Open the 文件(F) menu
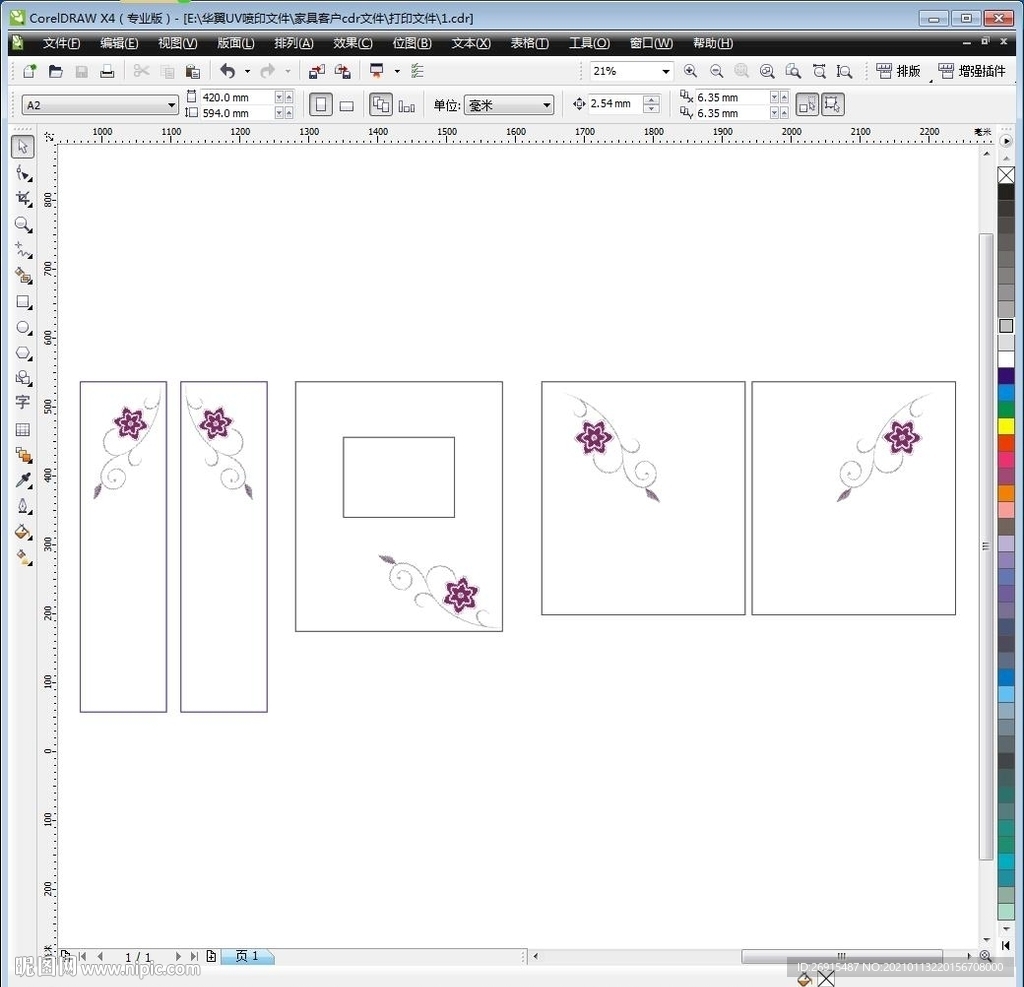The image size is (1024, 987). (61, 43)
